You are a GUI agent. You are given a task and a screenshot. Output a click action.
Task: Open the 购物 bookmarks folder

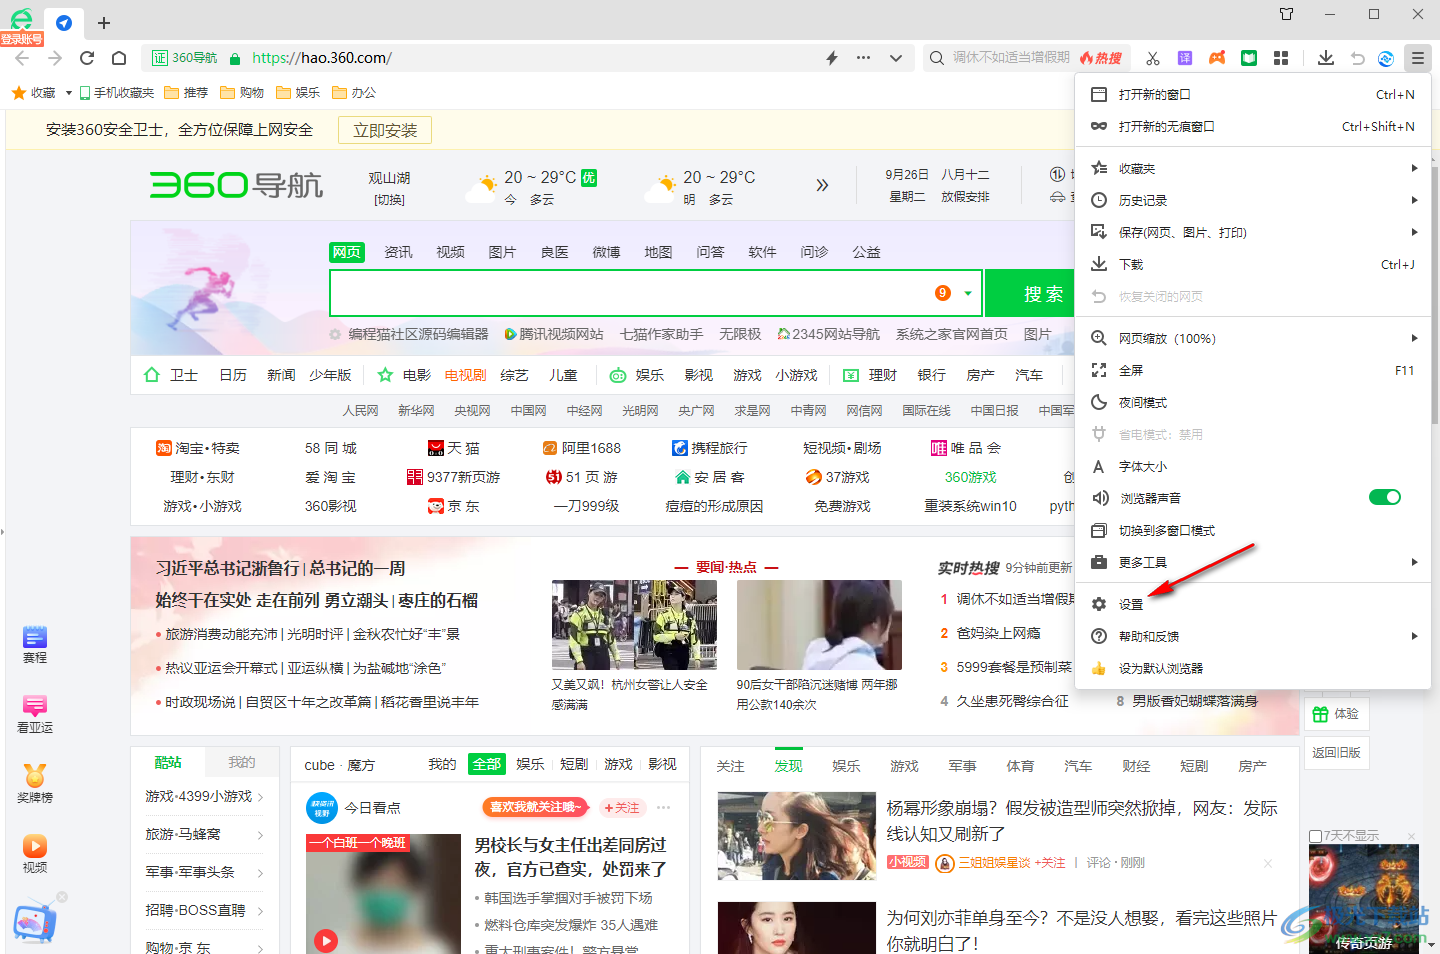(x=242, y=93)
